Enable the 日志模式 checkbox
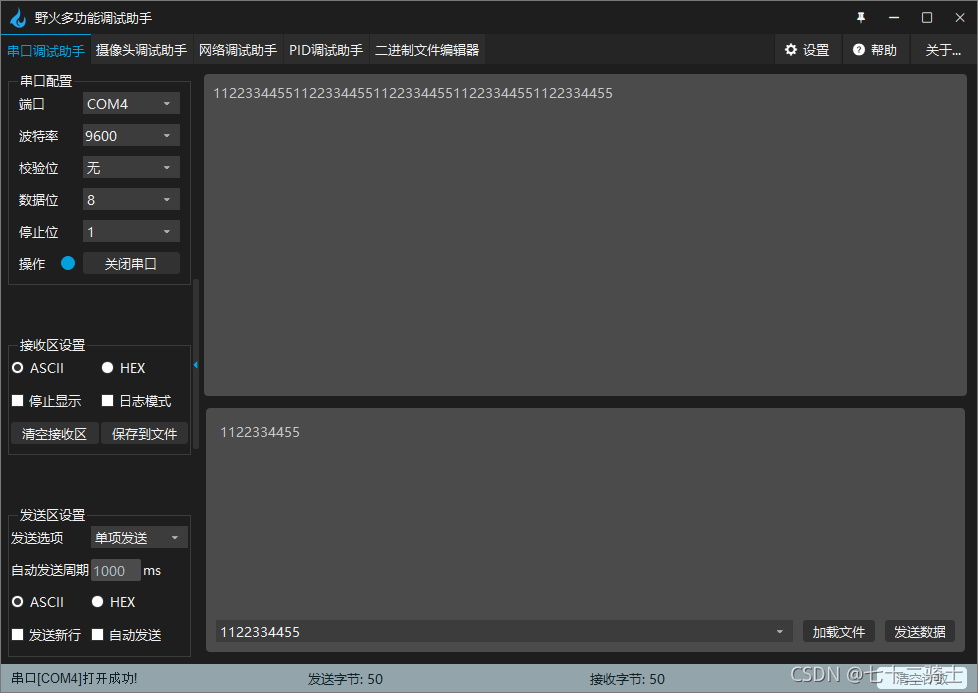Image resolution: width=978 pixels, height=693 pixels. (137, 400)
